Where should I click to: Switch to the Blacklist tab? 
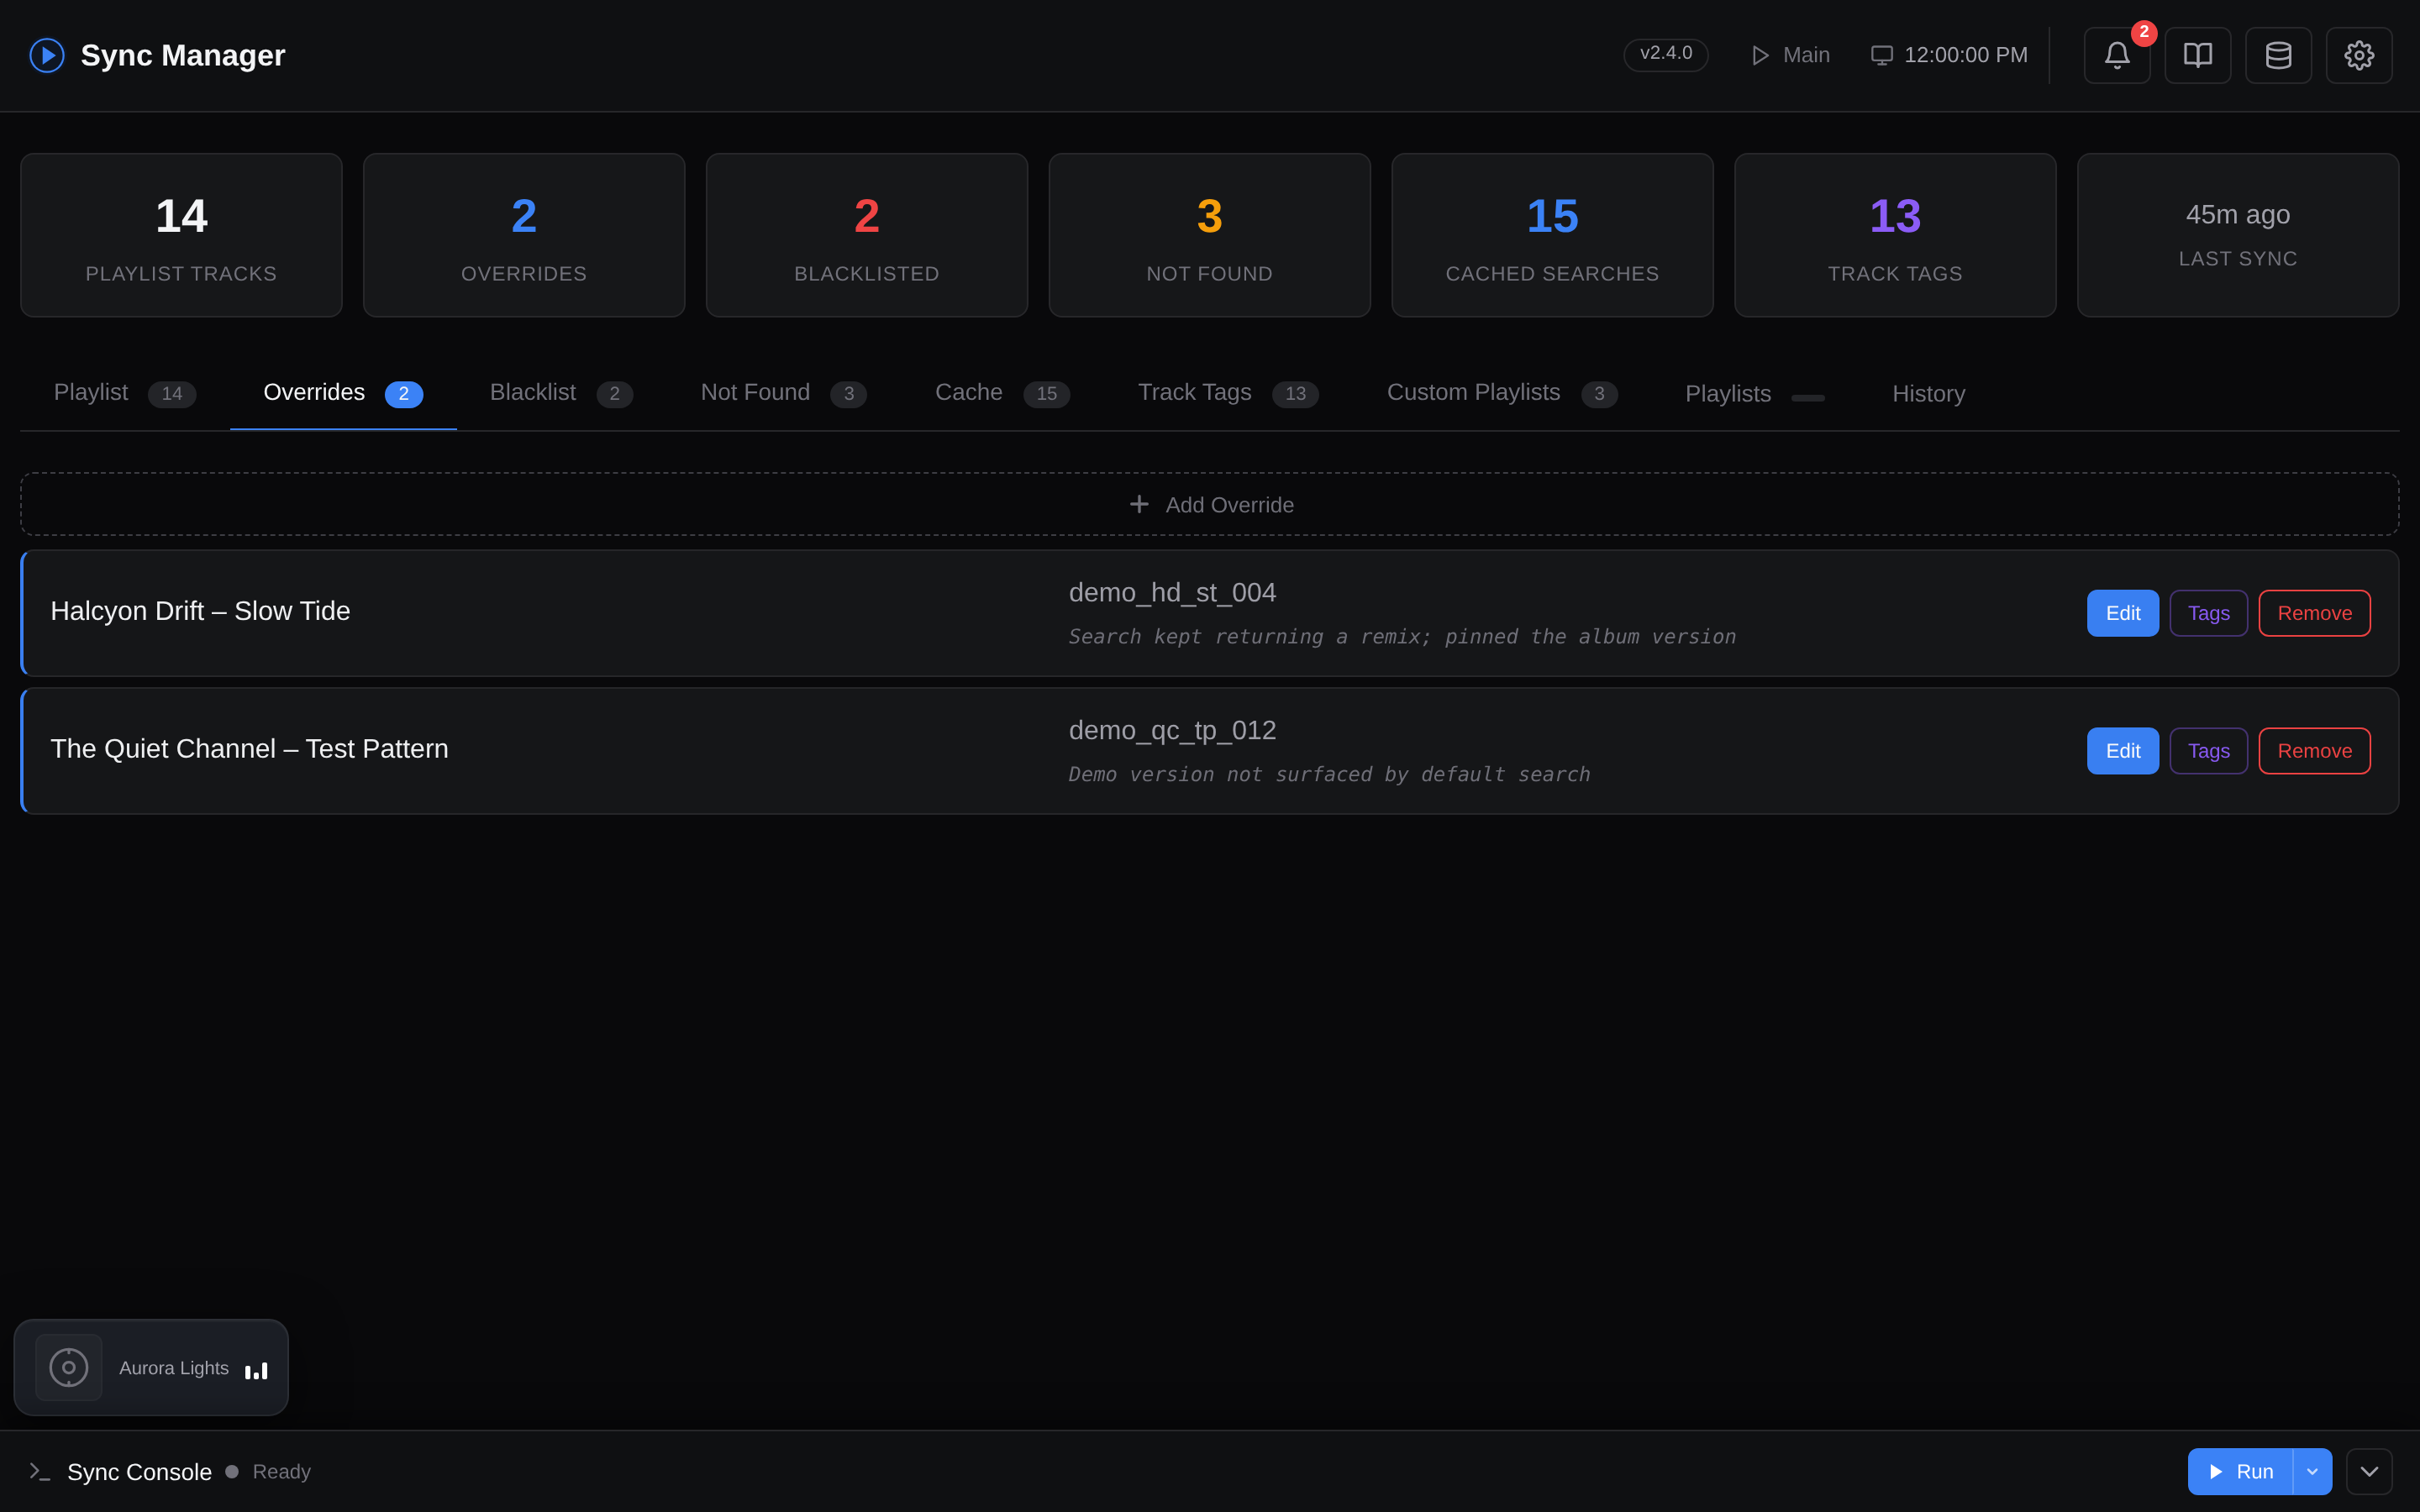[561, 393]
